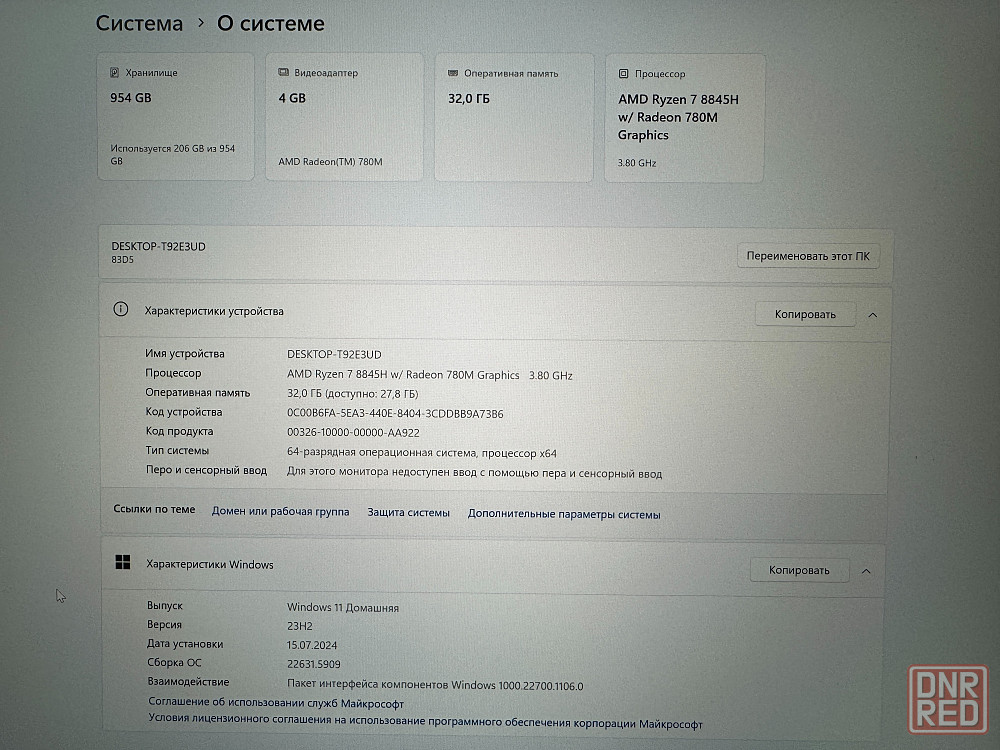Open the Защита системы link
Screen dimensions: 1000x750
[x=408, y=513]
